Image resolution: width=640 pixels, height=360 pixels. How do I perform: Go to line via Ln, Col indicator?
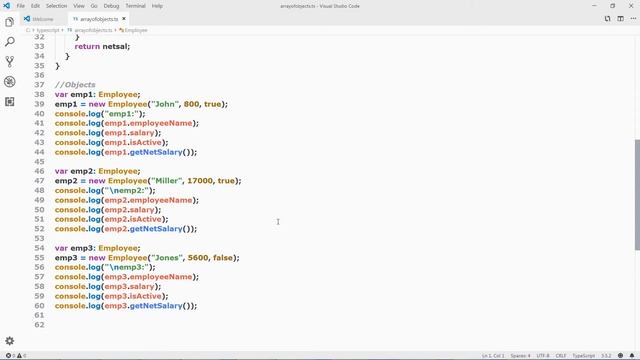click(x=493, y=356)
